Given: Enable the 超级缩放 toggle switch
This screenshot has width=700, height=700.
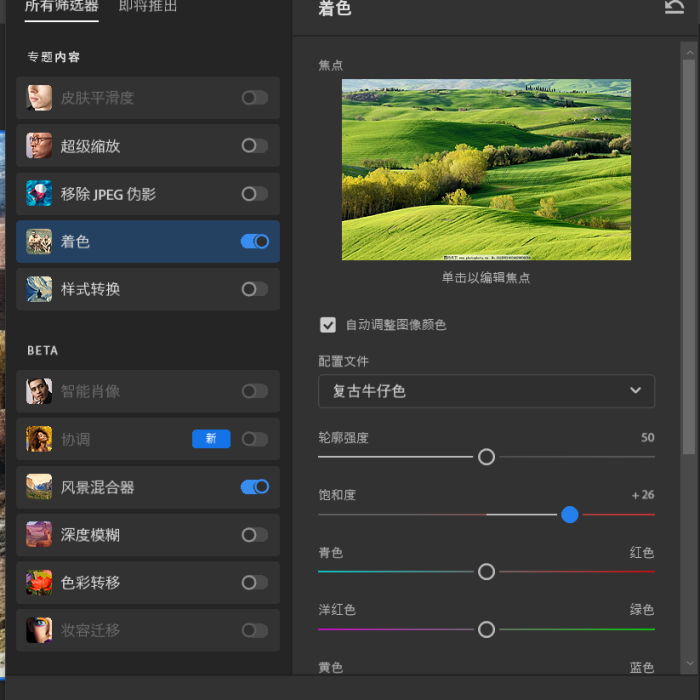Looking at the screenshot, I should point(255,146).
